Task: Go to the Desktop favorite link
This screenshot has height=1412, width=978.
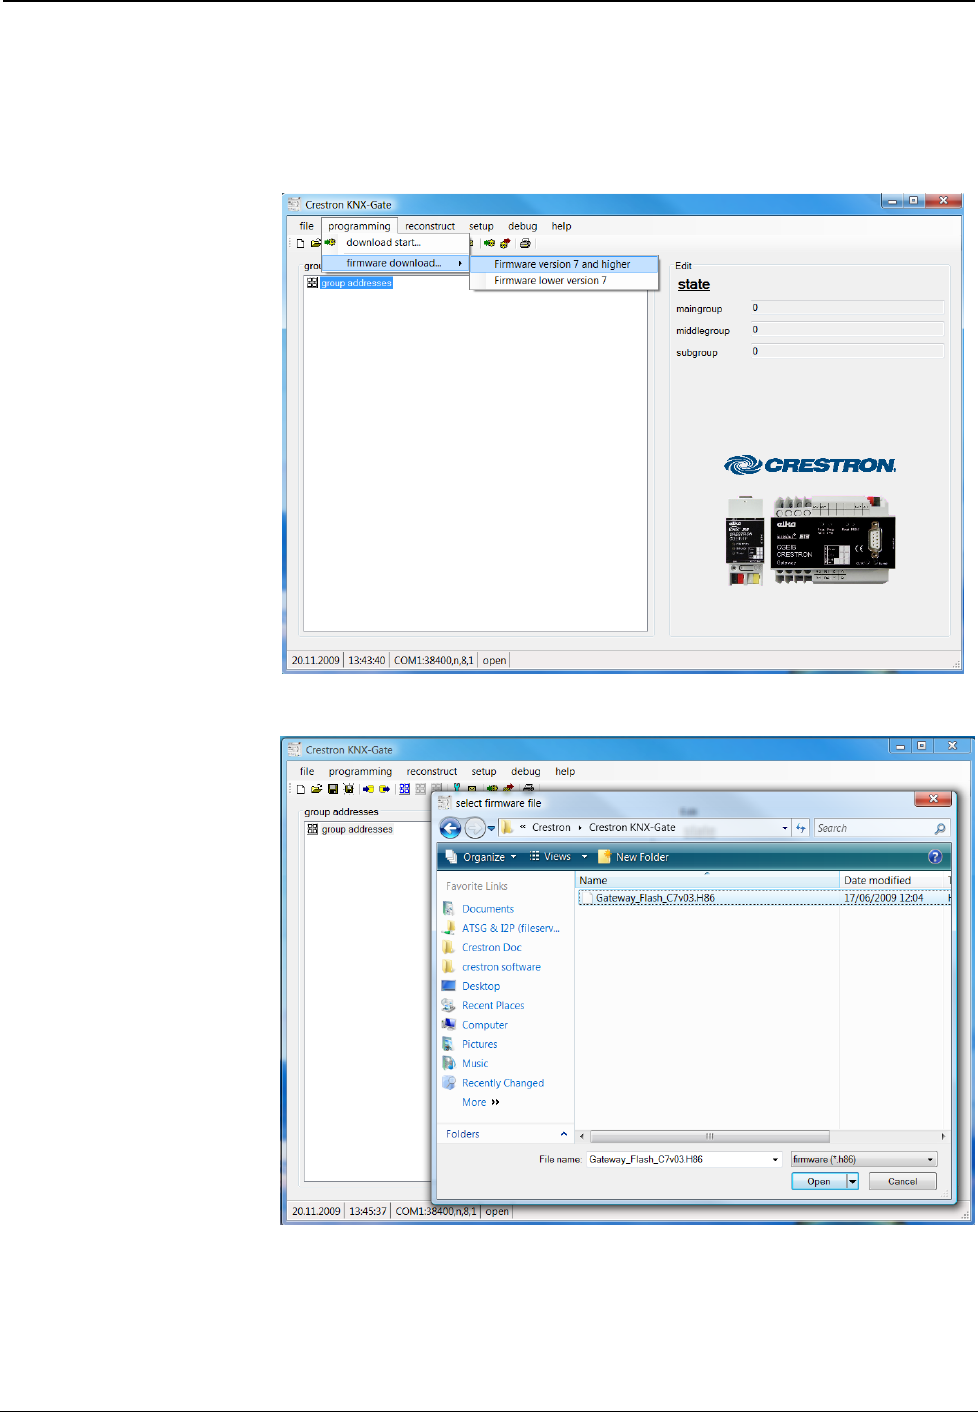Action: tap(480, 986)
